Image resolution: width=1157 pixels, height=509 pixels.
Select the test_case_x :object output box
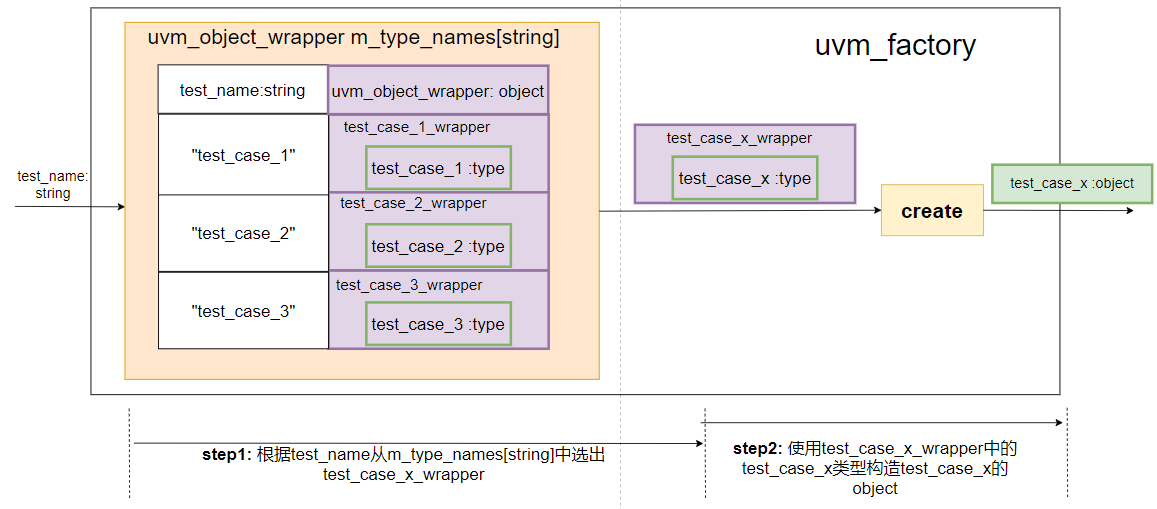[1071, 183]
